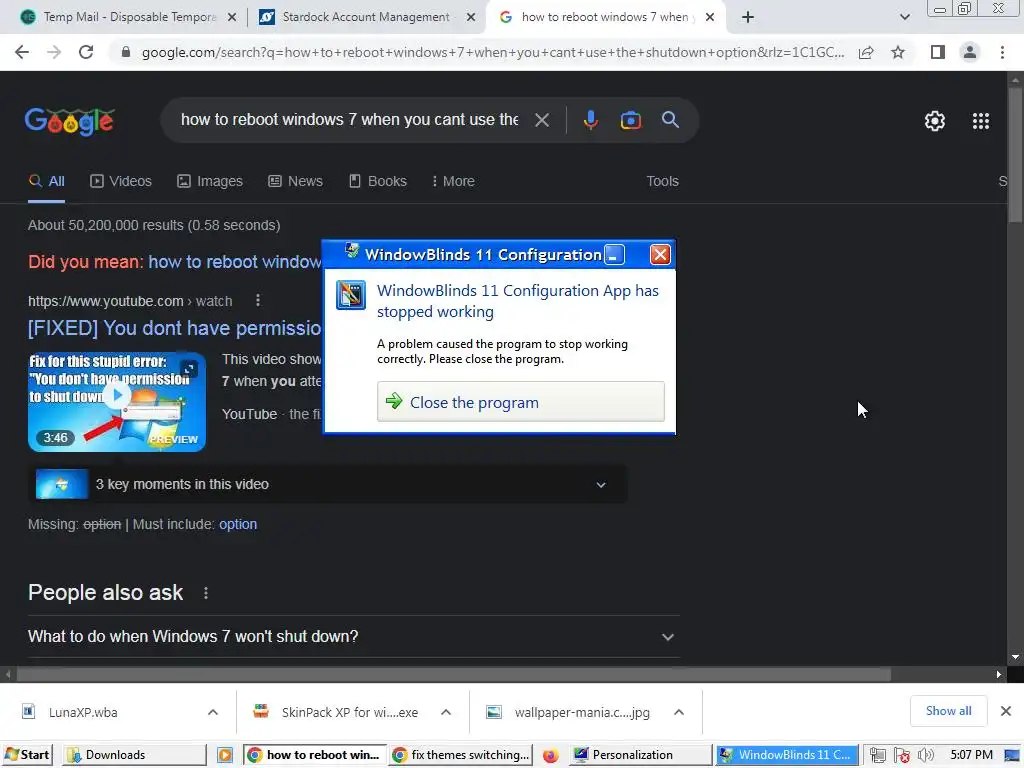Viewport: 1024px width, 768px height.
Task: Show all downloads
Action: pyautogui.click(x=948, y=711)
